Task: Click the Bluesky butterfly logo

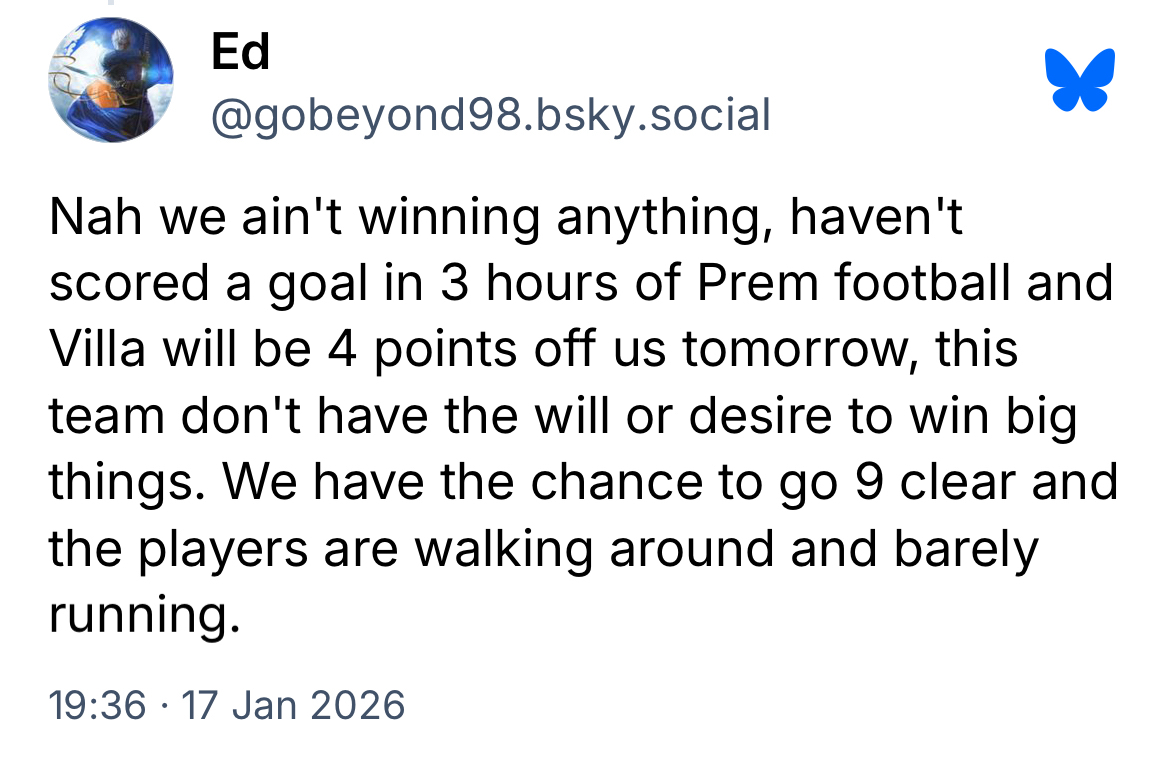Action: (x=1079, y=79)
